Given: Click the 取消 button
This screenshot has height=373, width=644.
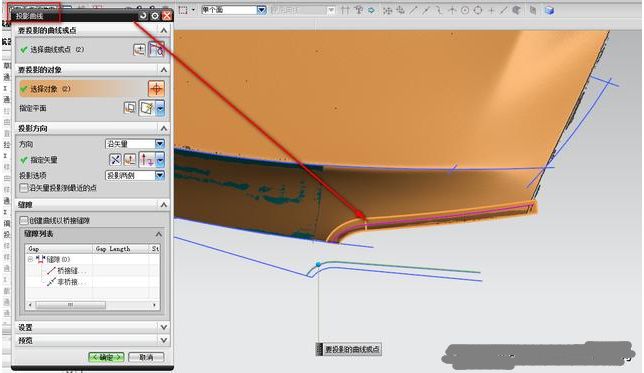Looking at the screenshot, I should click(146, 357).
